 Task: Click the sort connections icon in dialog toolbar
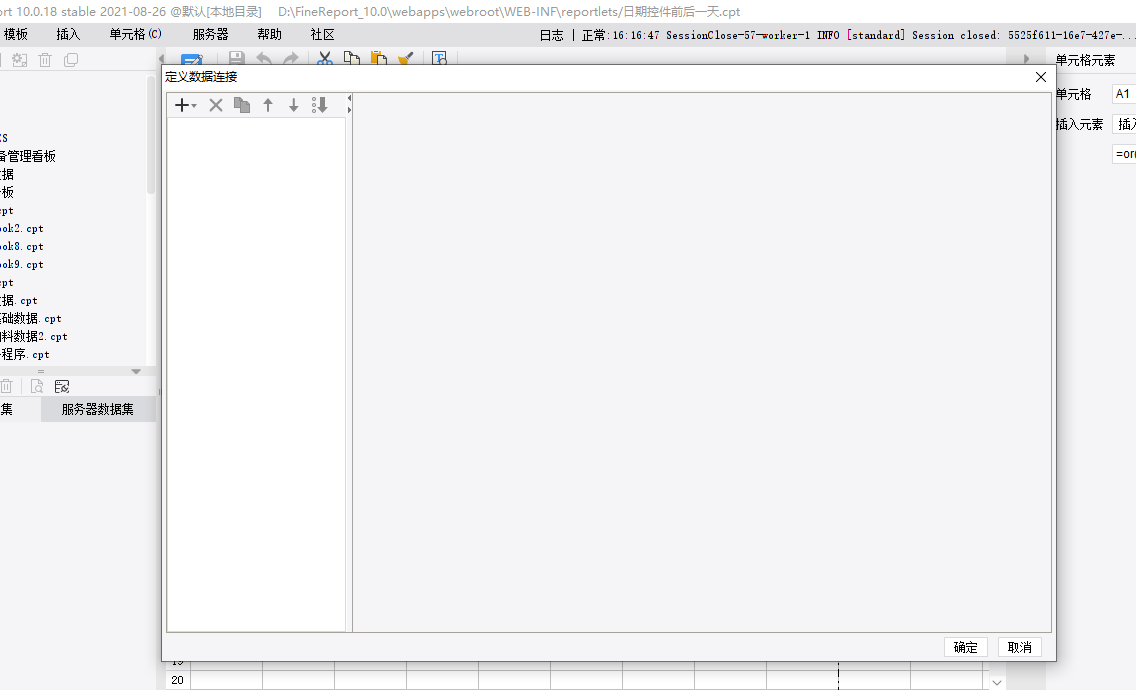(320, 105)
